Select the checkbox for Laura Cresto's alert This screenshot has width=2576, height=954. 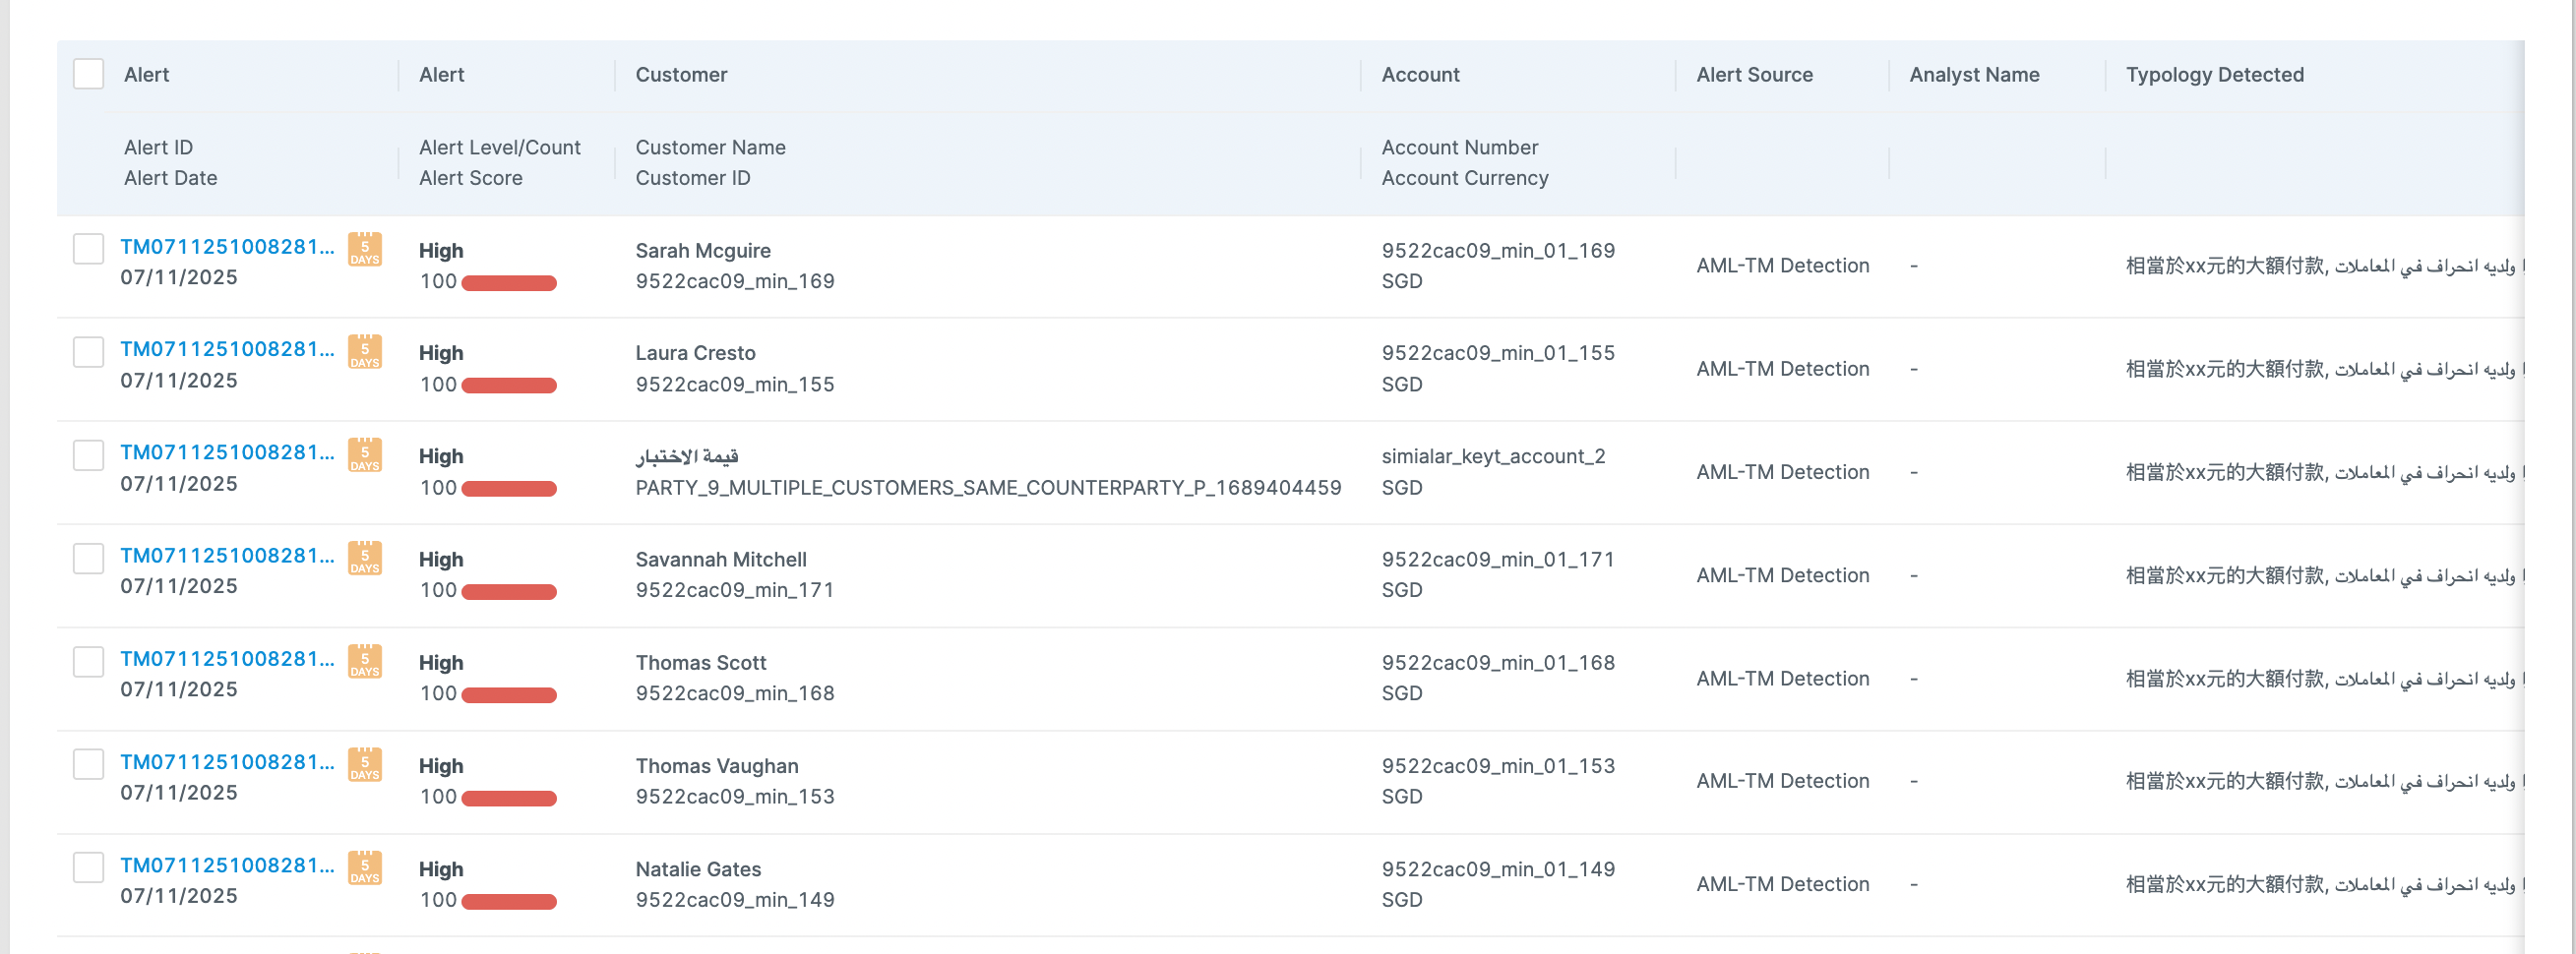(89, 352)
